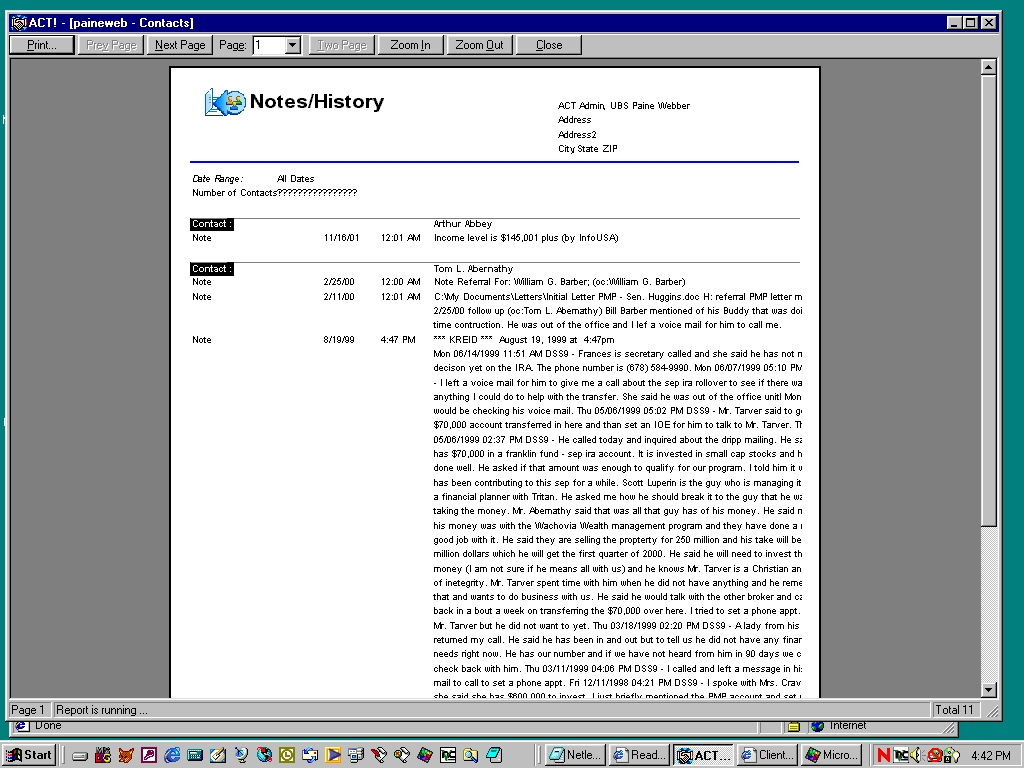The height and width of the screenshot is (768, 1024).
Task: Switch to the ACT... taskbar button
Action: [x=703, y=755]
